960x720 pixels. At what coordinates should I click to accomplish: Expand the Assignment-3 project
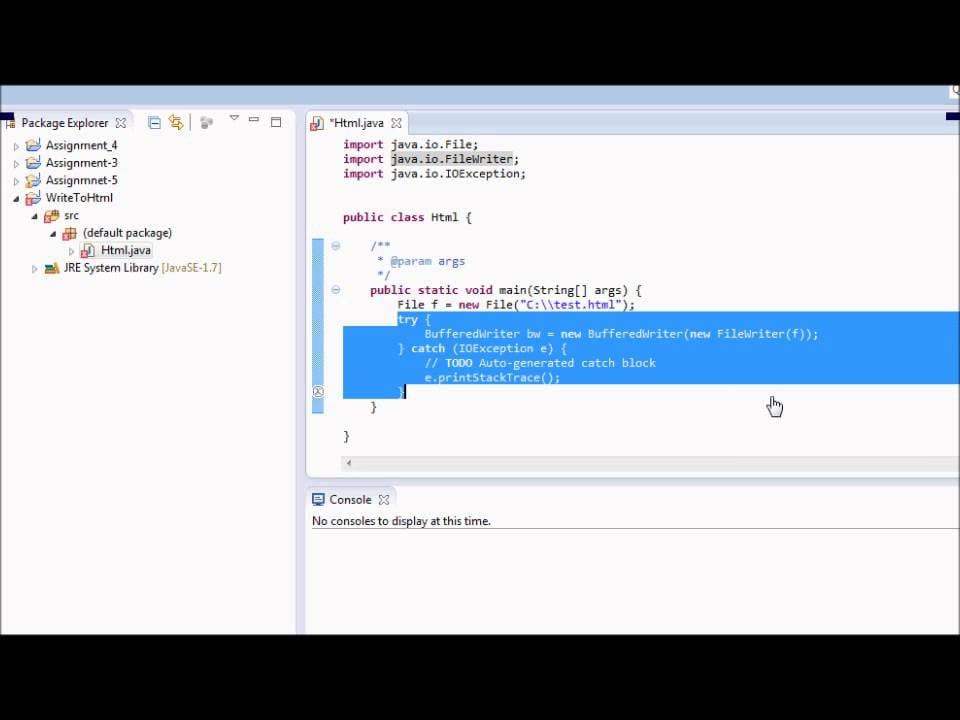coord(16,162)
